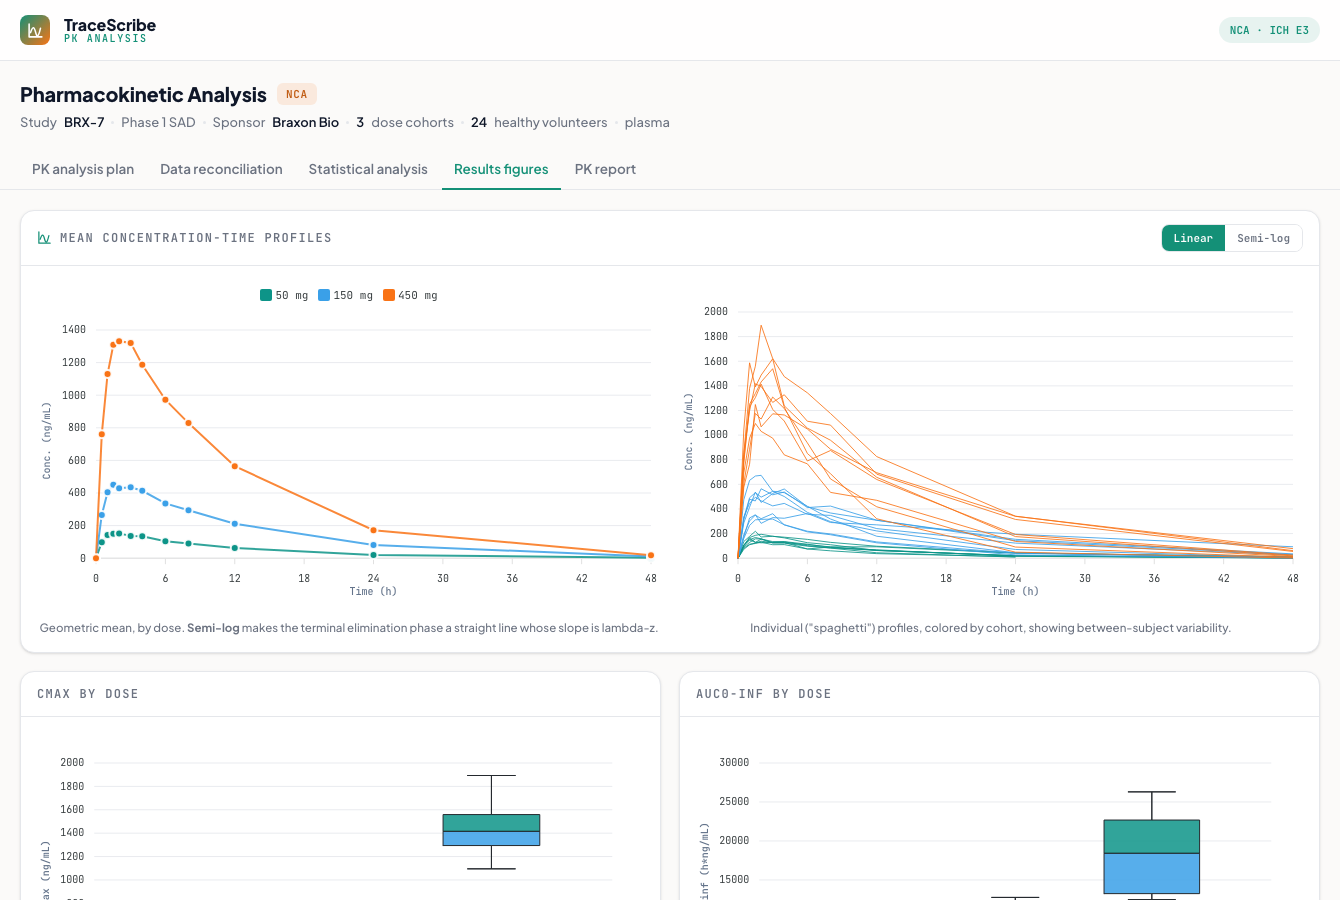Click the AUC0-inf by dose box plot box

click(x=1152, y=856)
